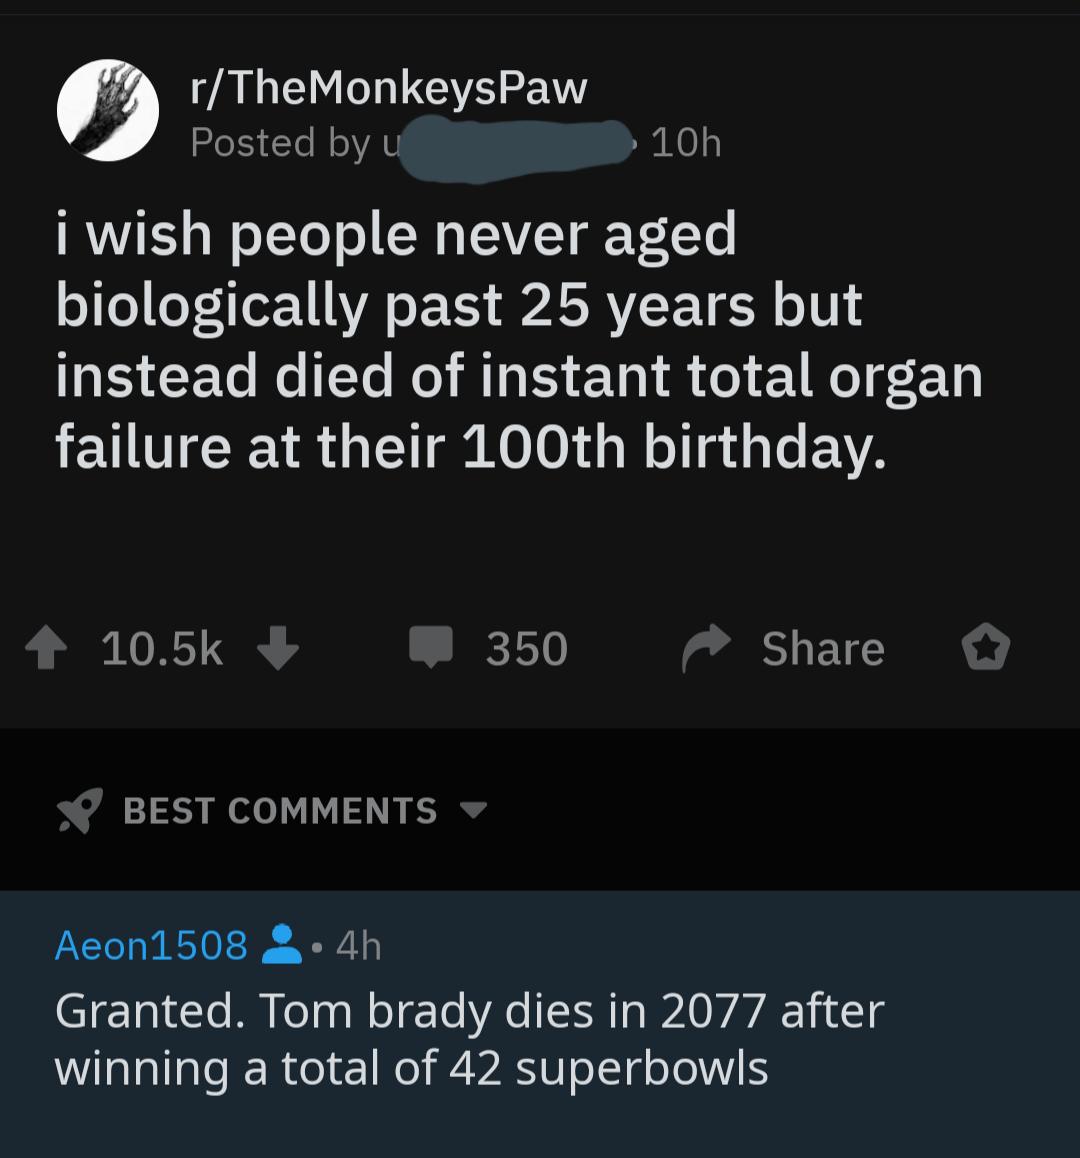This screenshot has height=1158, width=1080.
Task: Tap the share arrow icon
Action: (x=707, y=650)
